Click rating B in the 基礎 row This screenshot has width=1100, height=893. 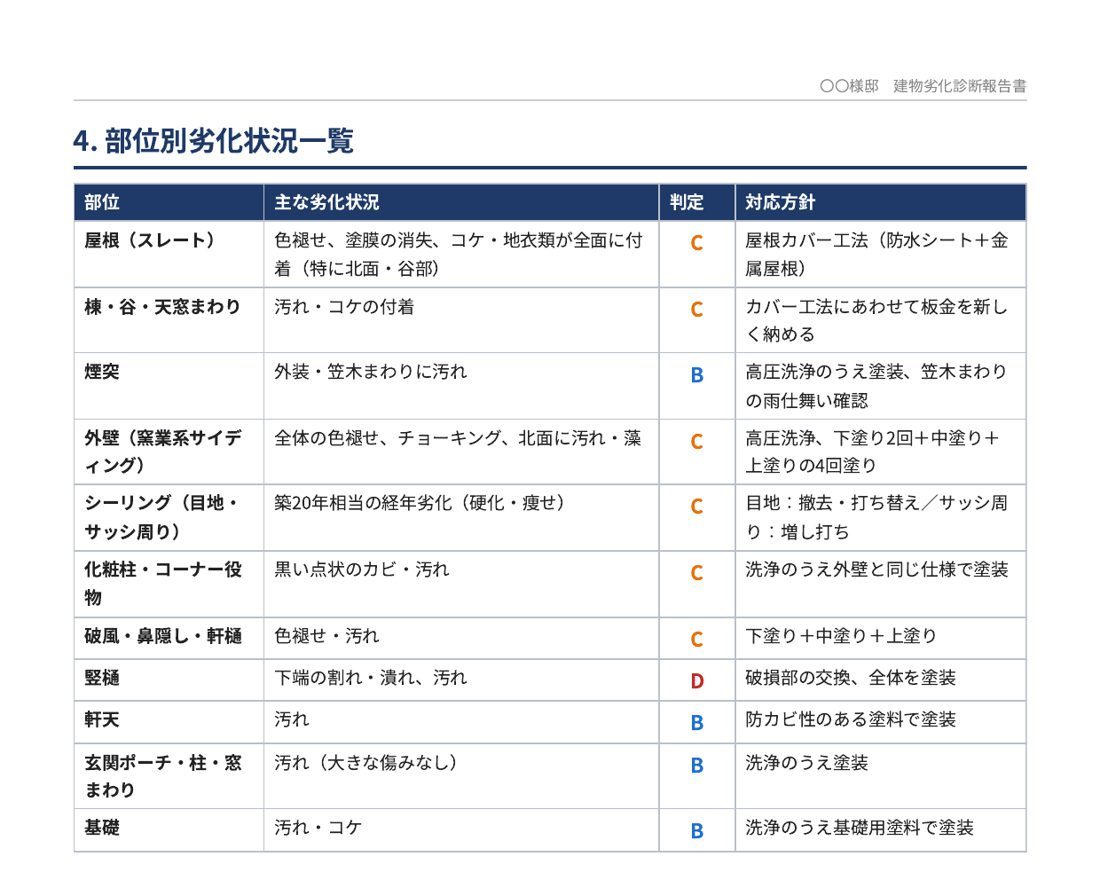point(697,831)
